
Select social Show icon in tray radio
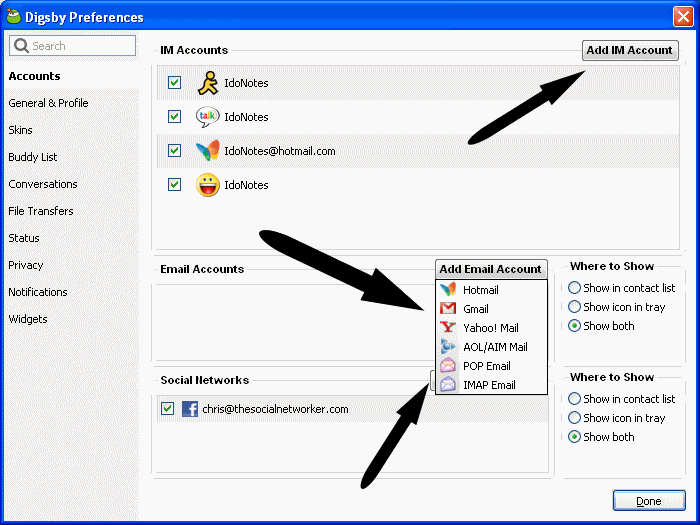[574, 417]
